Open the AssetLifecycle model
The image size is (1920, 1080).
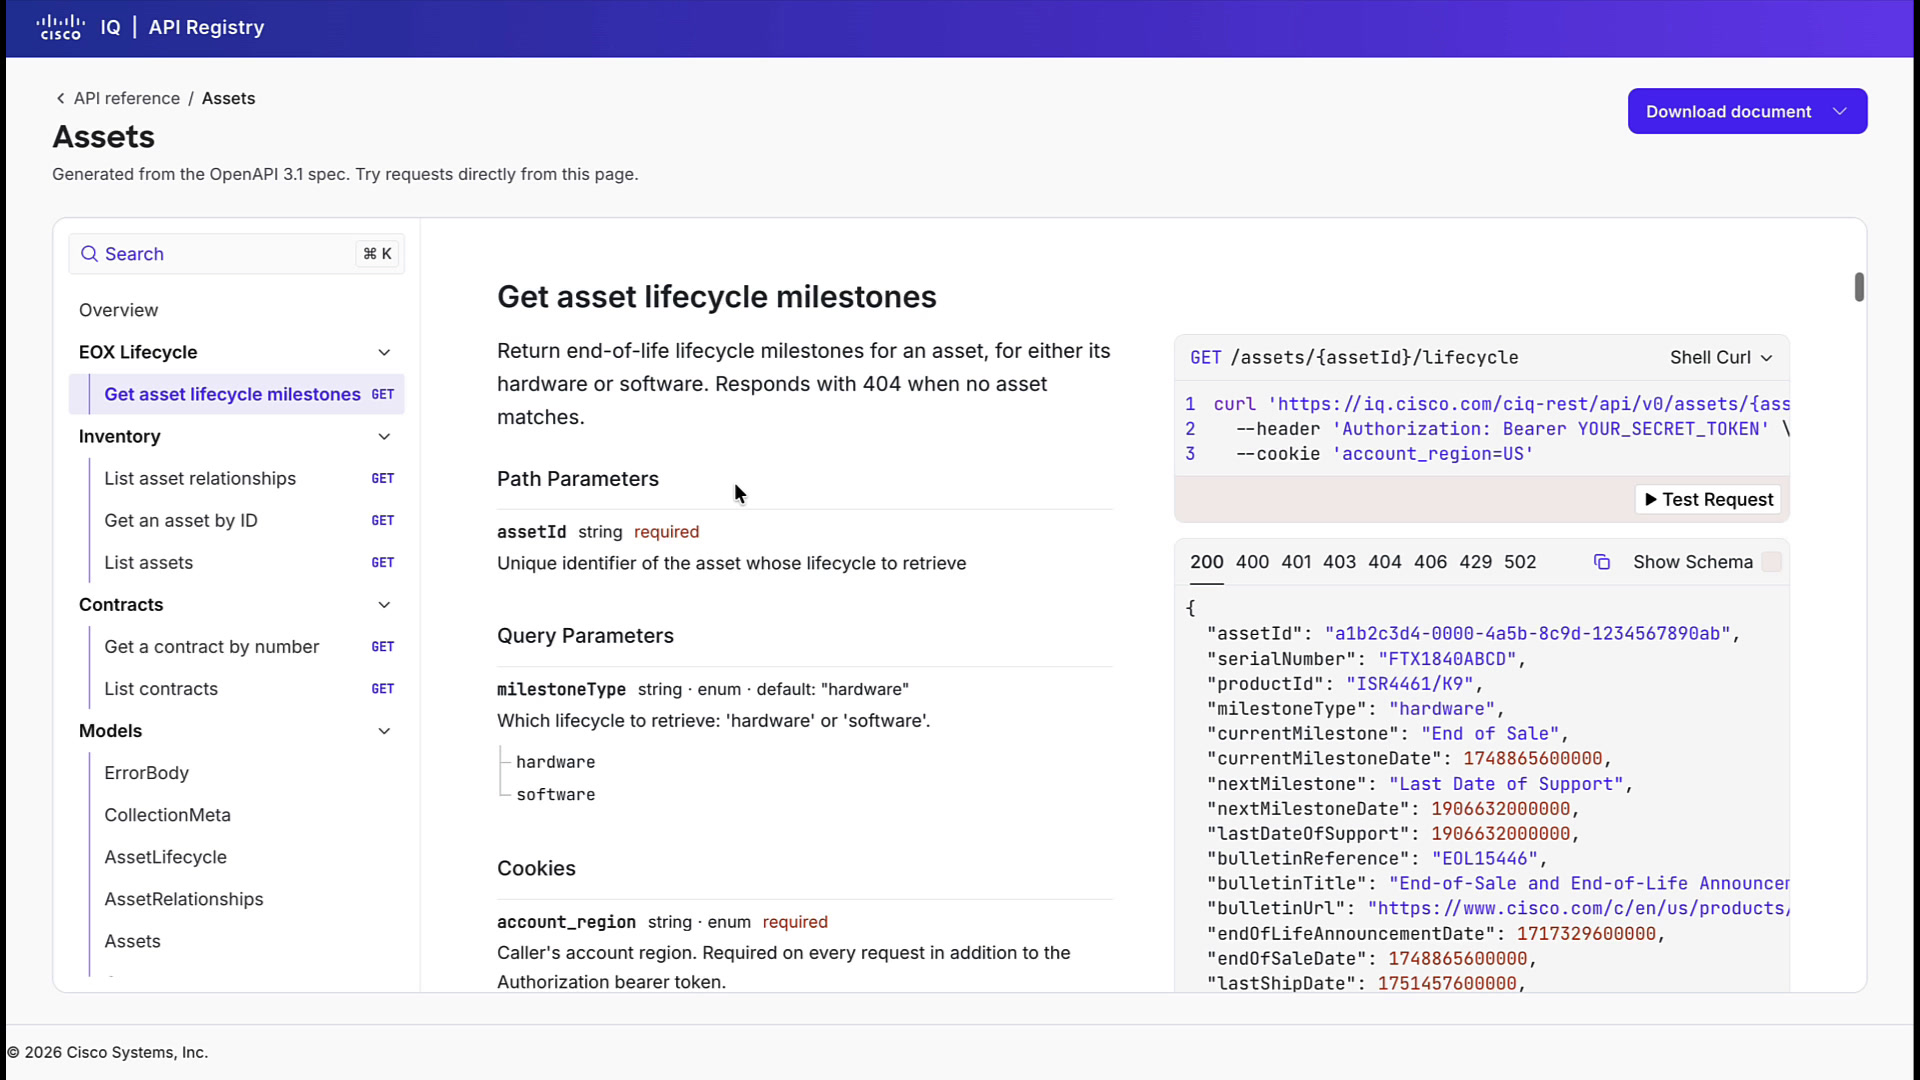[x=165, y=857]
